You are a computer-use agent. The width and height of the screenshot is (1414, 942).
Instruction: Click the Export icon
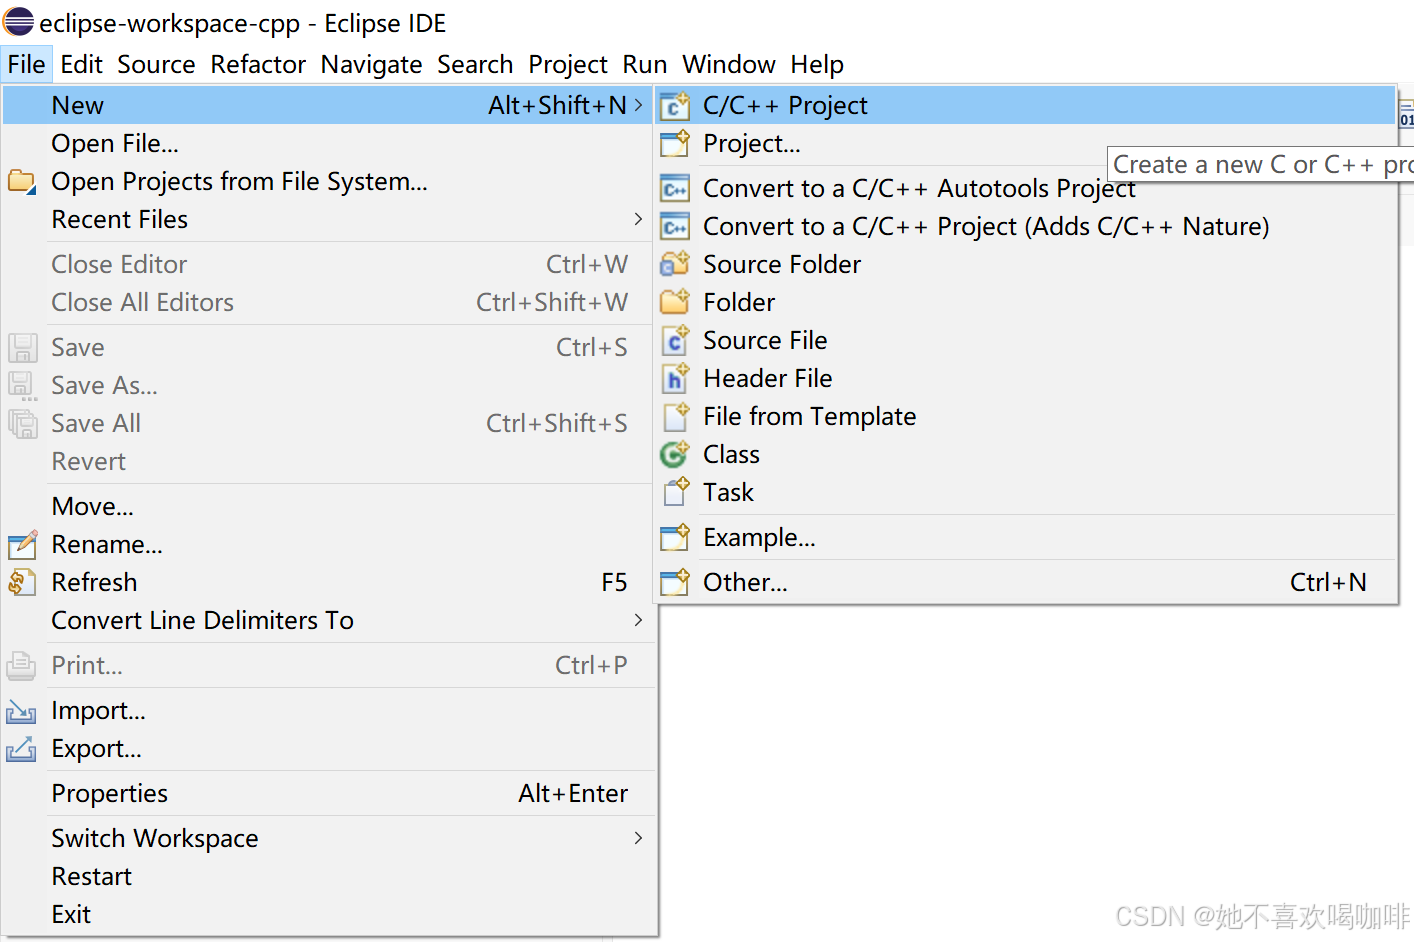point(22,749)
